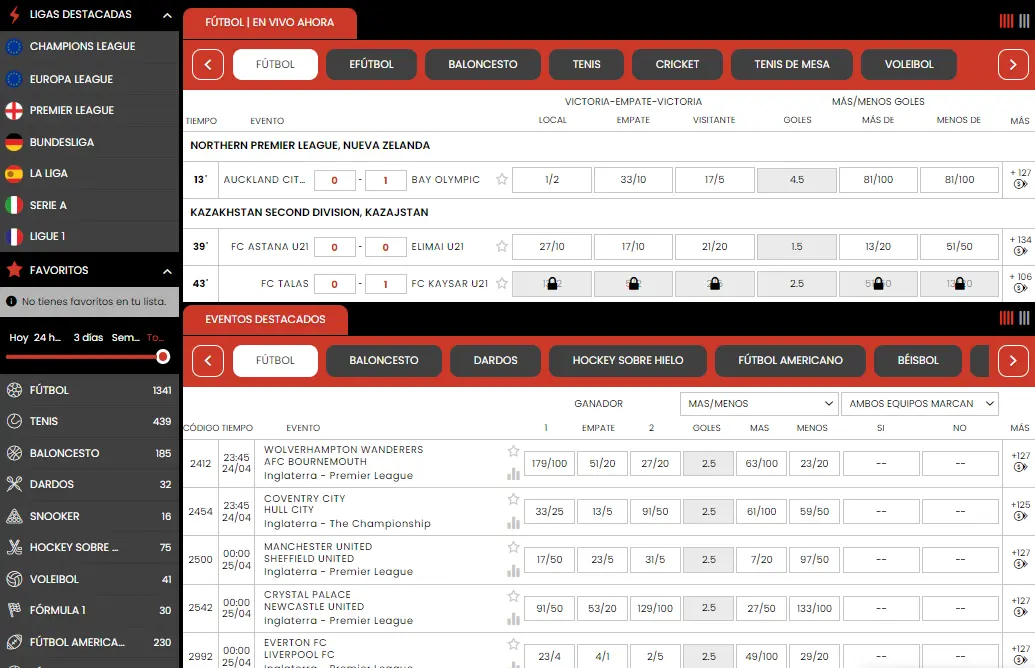1035x668 pixels.
Task: Click the Champions League flag icon
Action: (x=14, y=46)
